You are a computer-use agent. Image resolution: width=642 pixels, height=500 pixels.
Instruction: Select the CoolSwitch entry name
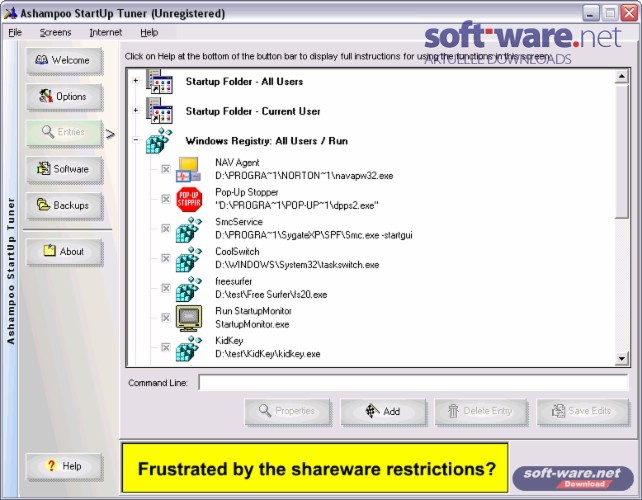point(237,251)
